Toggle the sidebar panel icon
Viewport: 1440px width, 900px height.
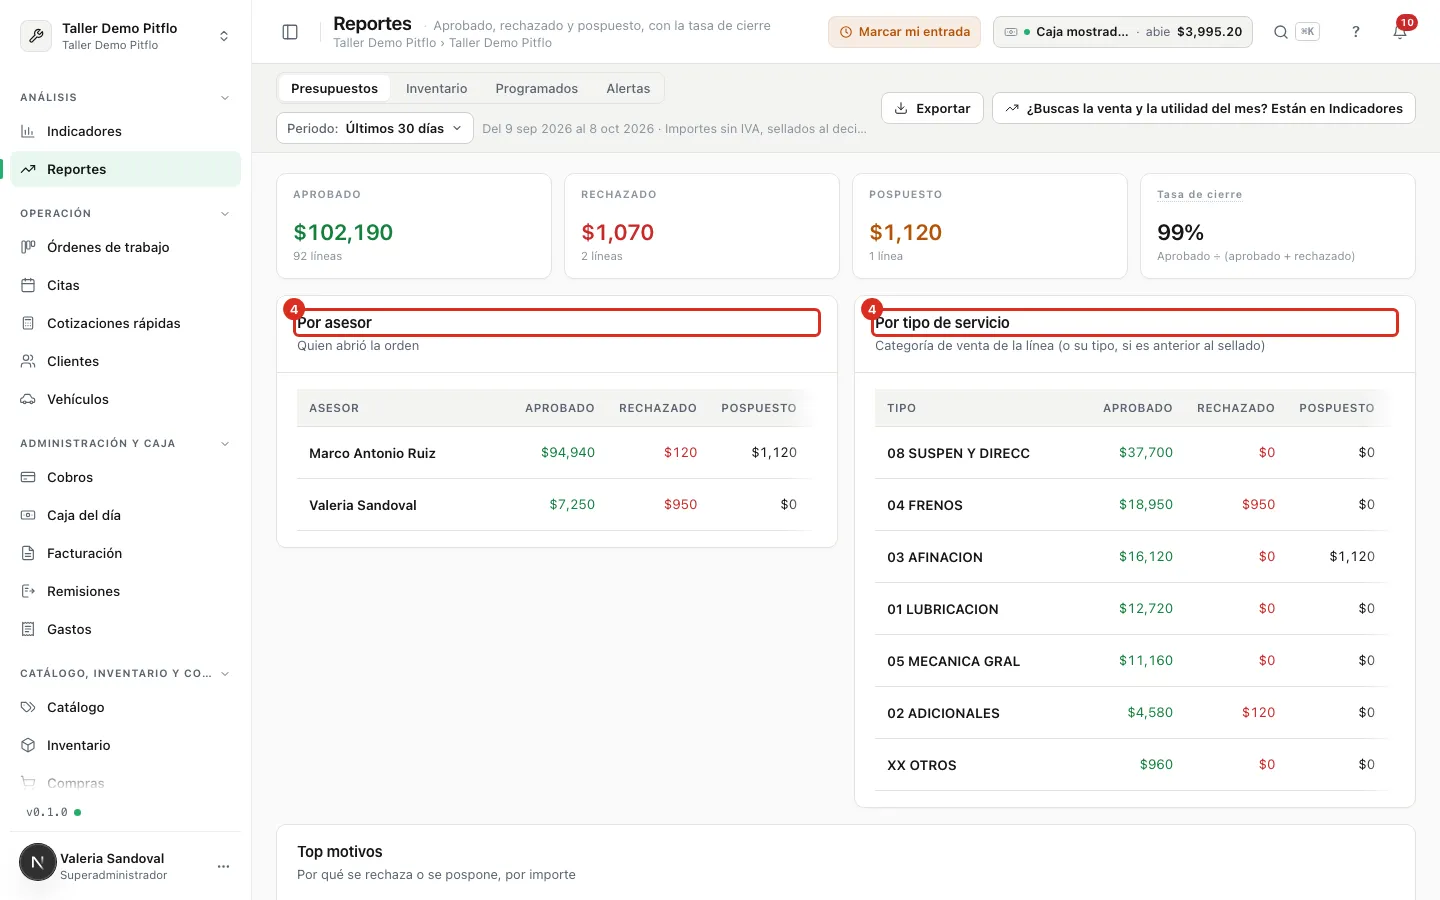(290, 32)
